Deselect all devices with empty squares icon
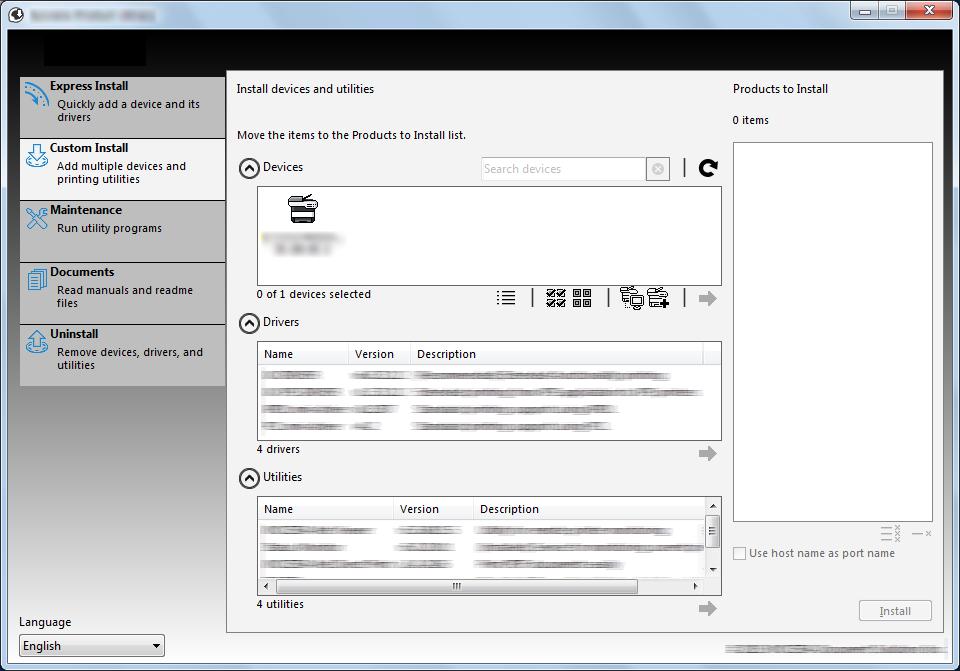The width and height of the screenshot is (960, 671). click(582, 298)
